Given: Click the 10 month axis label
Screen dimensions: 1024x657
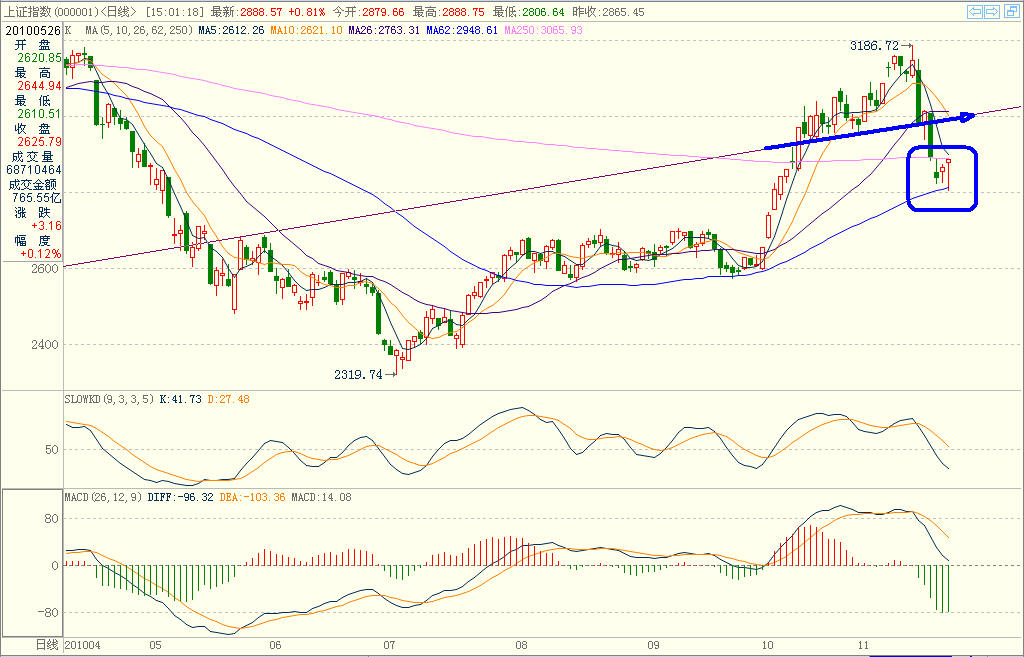Looking at the screenshot, I should pyautogui.click(x=767, y=646).
